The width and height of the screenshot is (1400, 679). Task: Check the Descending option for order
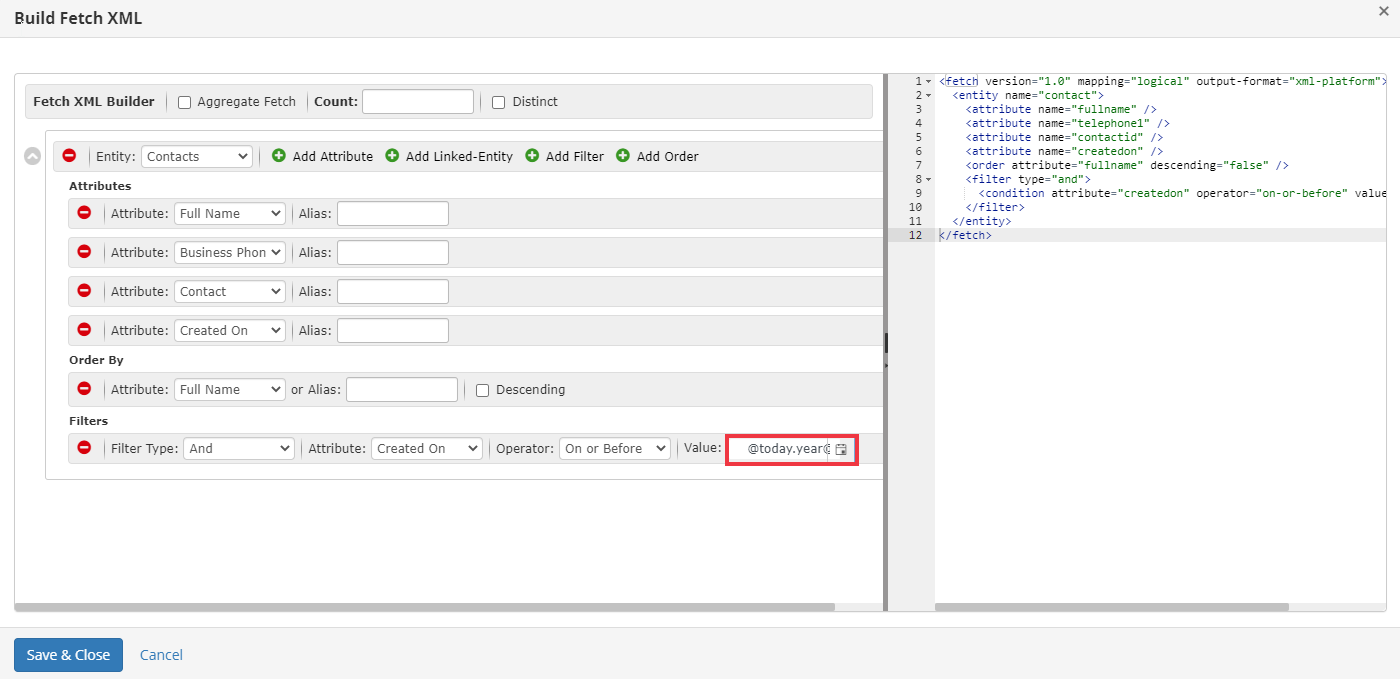coord(482,390)
